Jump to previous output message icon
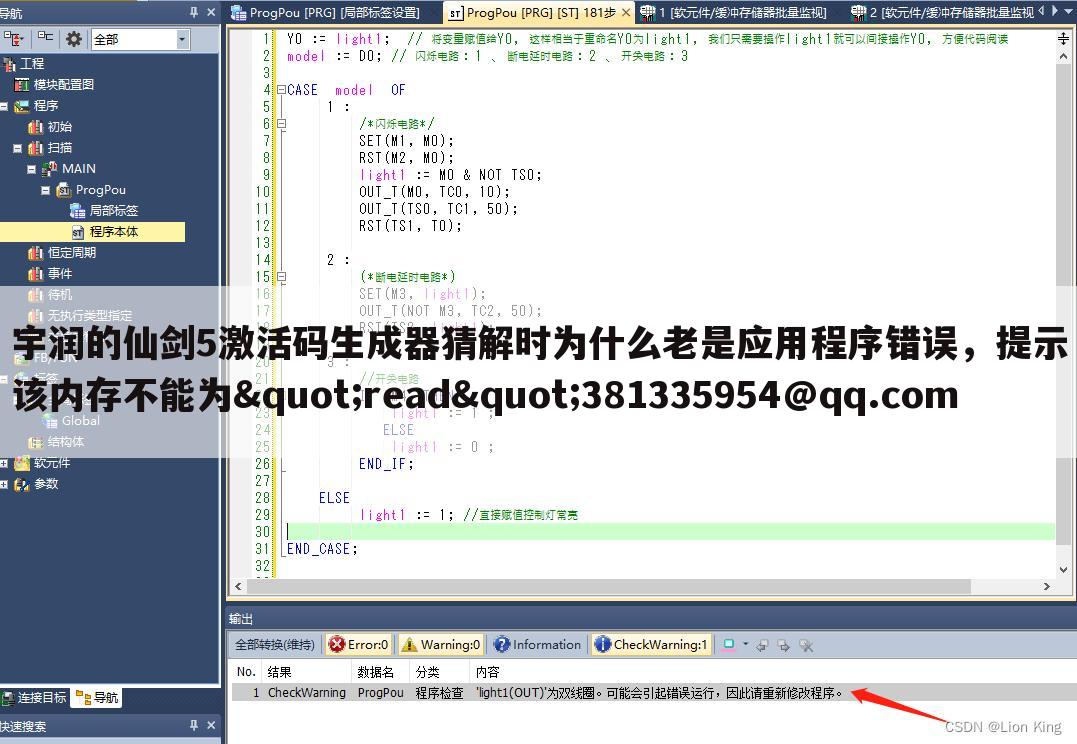Screen dimensions: 1077x744 tap(762, 645)
